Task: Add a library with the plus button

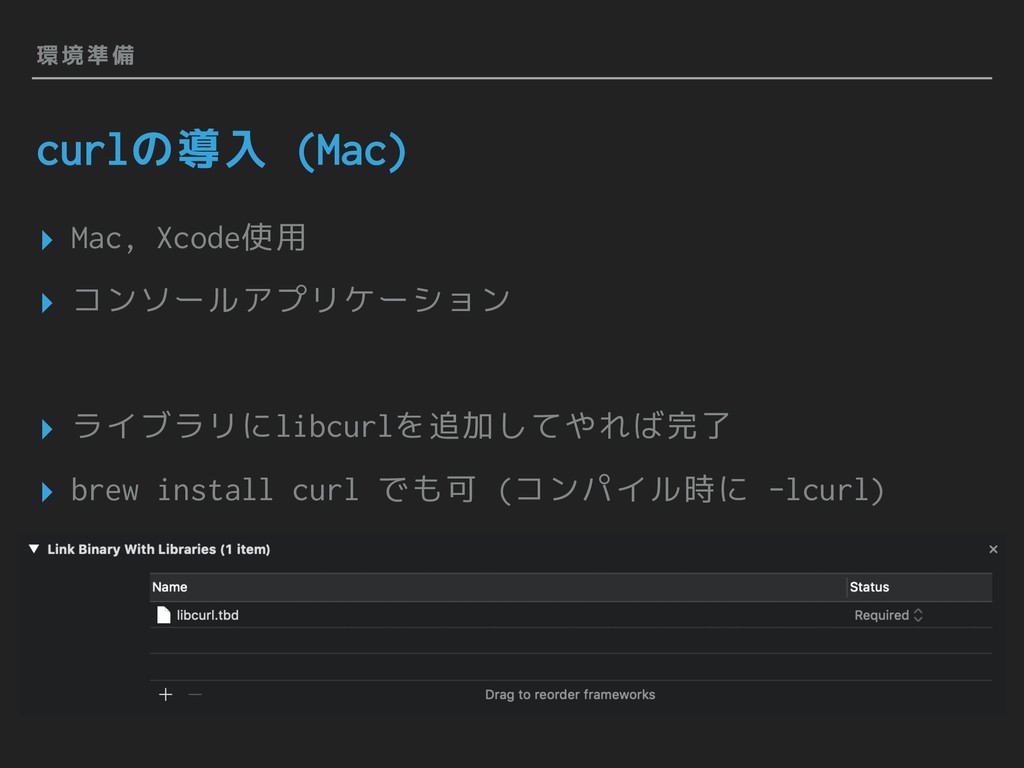Action: pos(166,694)
